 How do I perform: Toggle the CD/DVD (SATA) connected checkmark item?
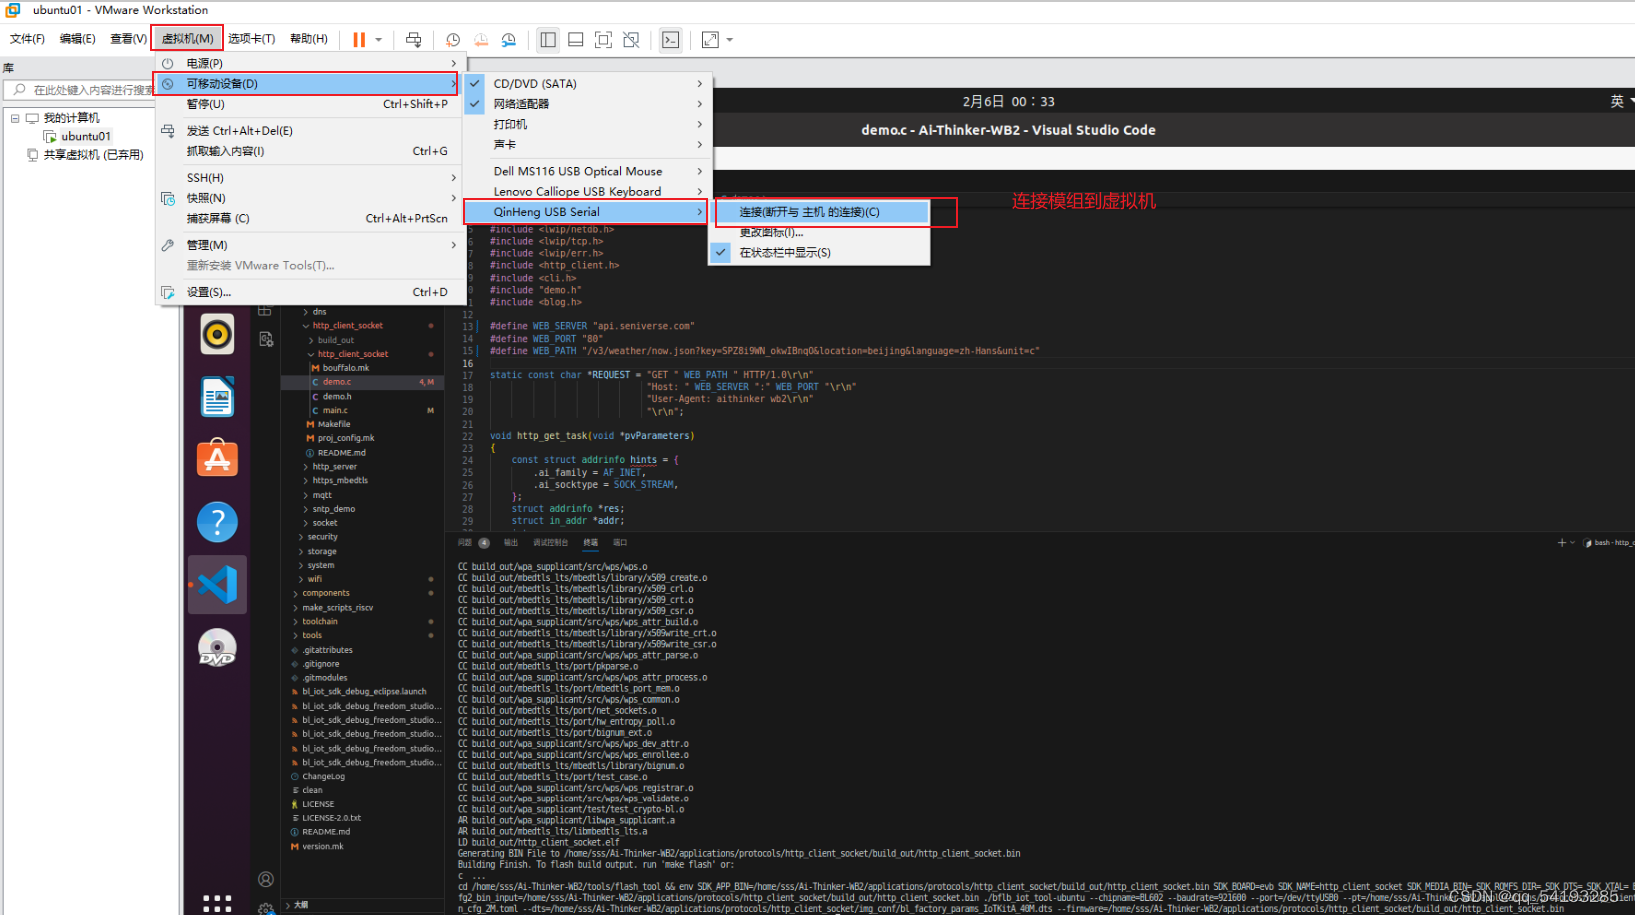[x=586, y=84]
